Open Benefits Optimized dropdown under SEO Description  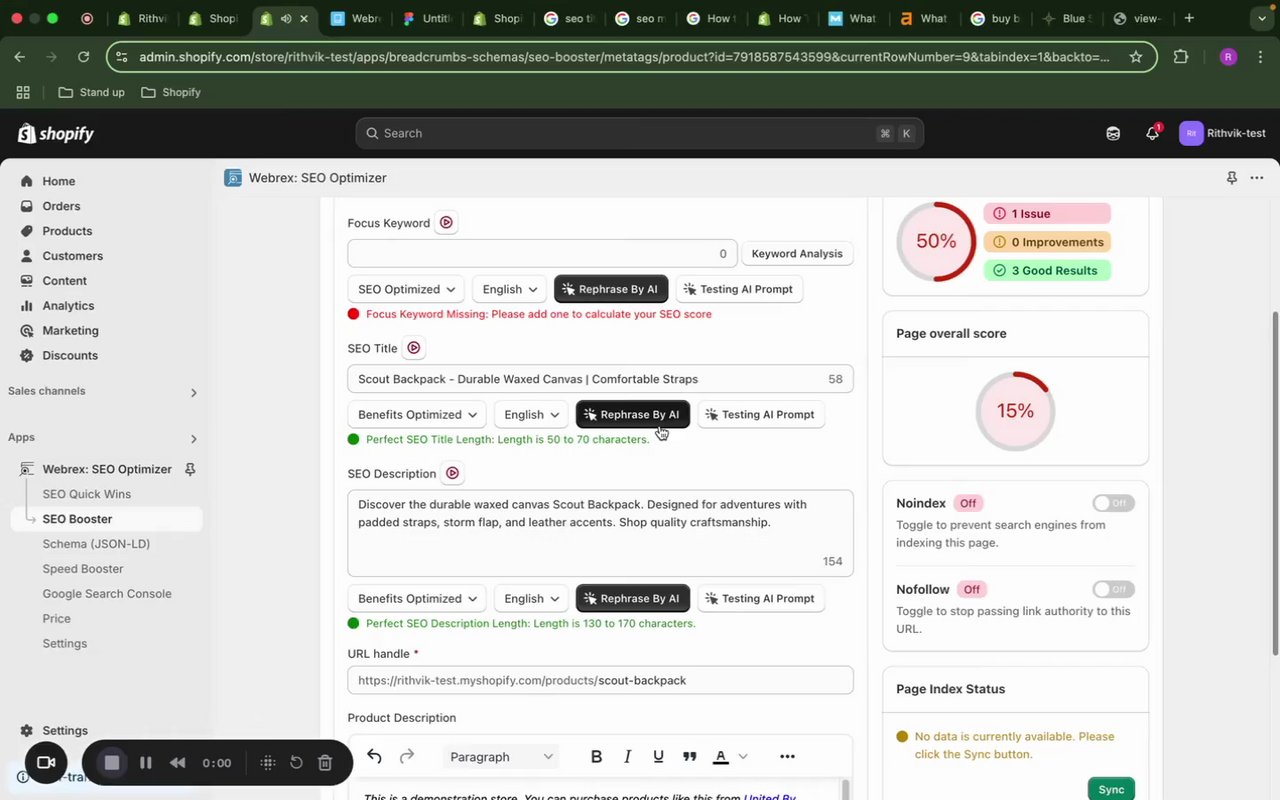(417, 598)
